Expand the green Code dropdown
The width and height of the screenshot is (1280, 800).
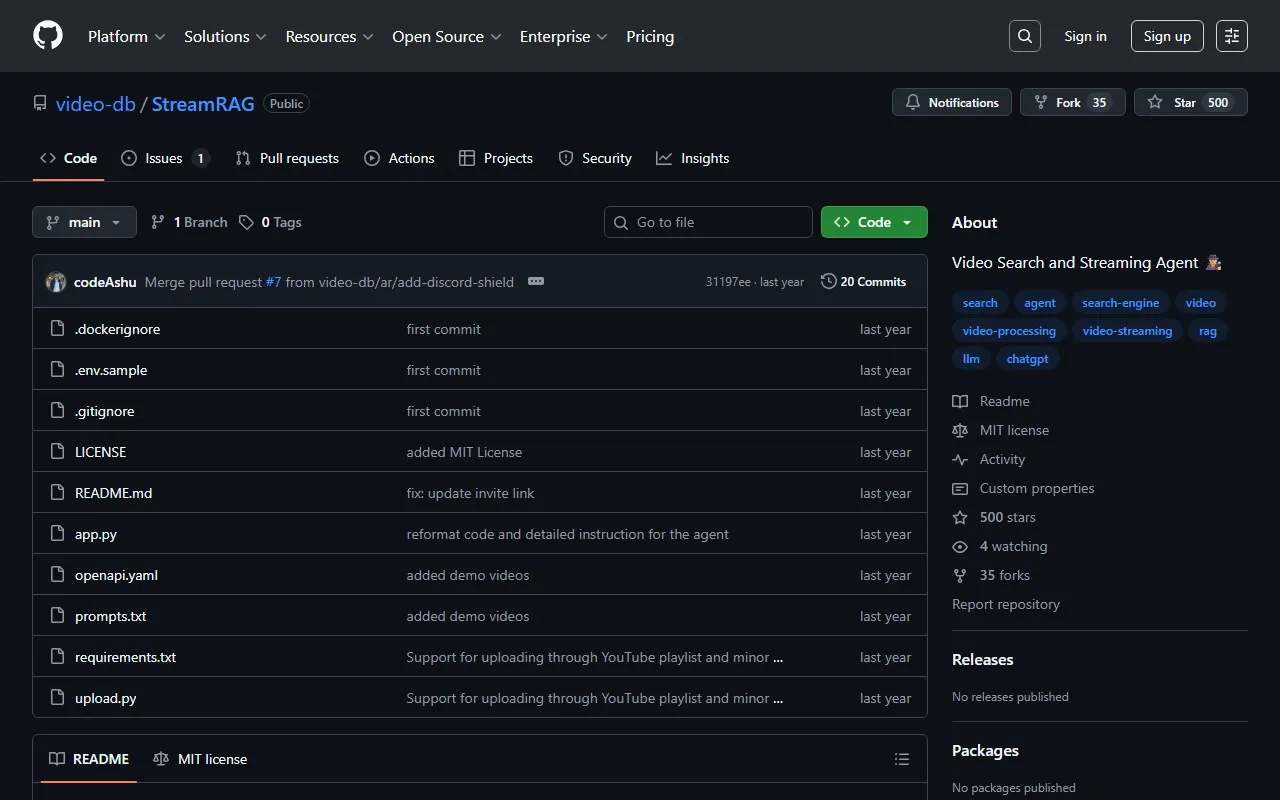pos(874,222)
